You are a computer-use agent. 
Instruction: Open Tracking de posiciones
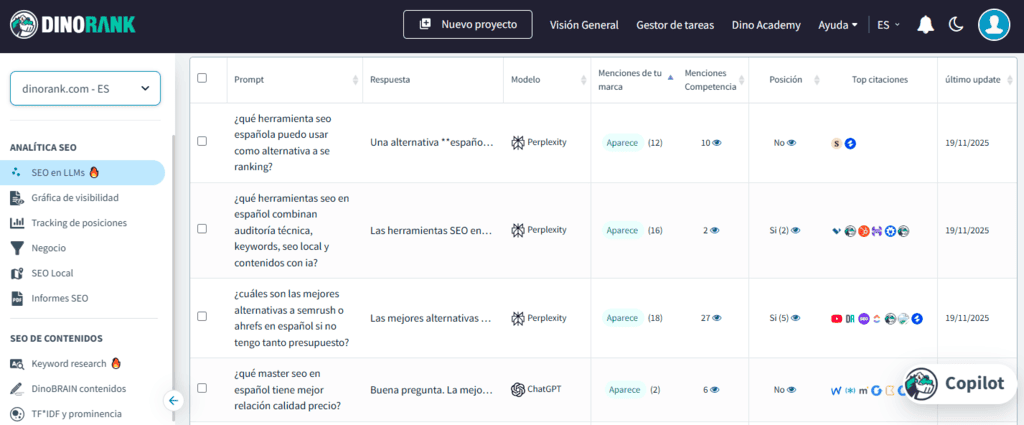tap(79, 223)
